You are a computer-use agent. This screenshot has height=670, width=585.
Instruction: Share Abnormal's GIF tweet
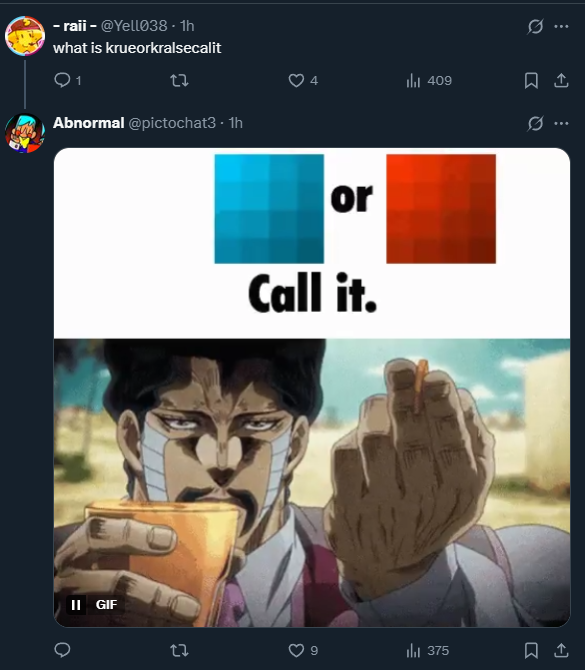[x=561, y=650]
